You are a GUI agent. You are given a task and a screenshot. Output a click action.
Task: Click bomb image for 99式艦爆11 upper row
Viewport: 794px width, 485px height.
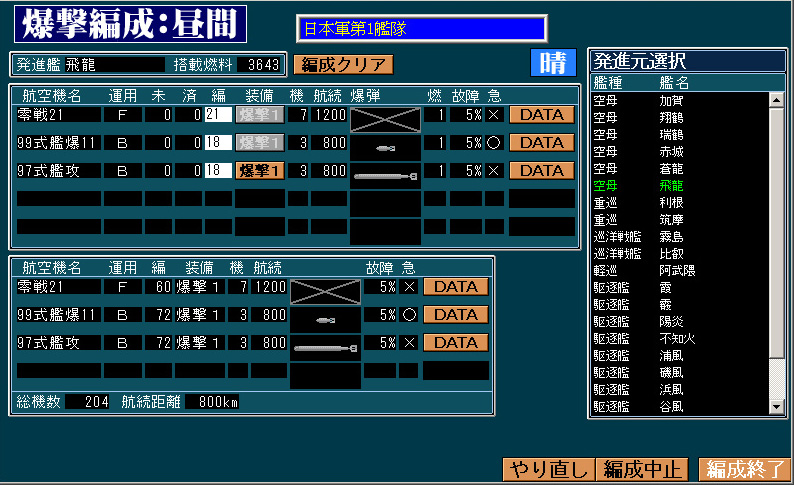click(385, 148)
